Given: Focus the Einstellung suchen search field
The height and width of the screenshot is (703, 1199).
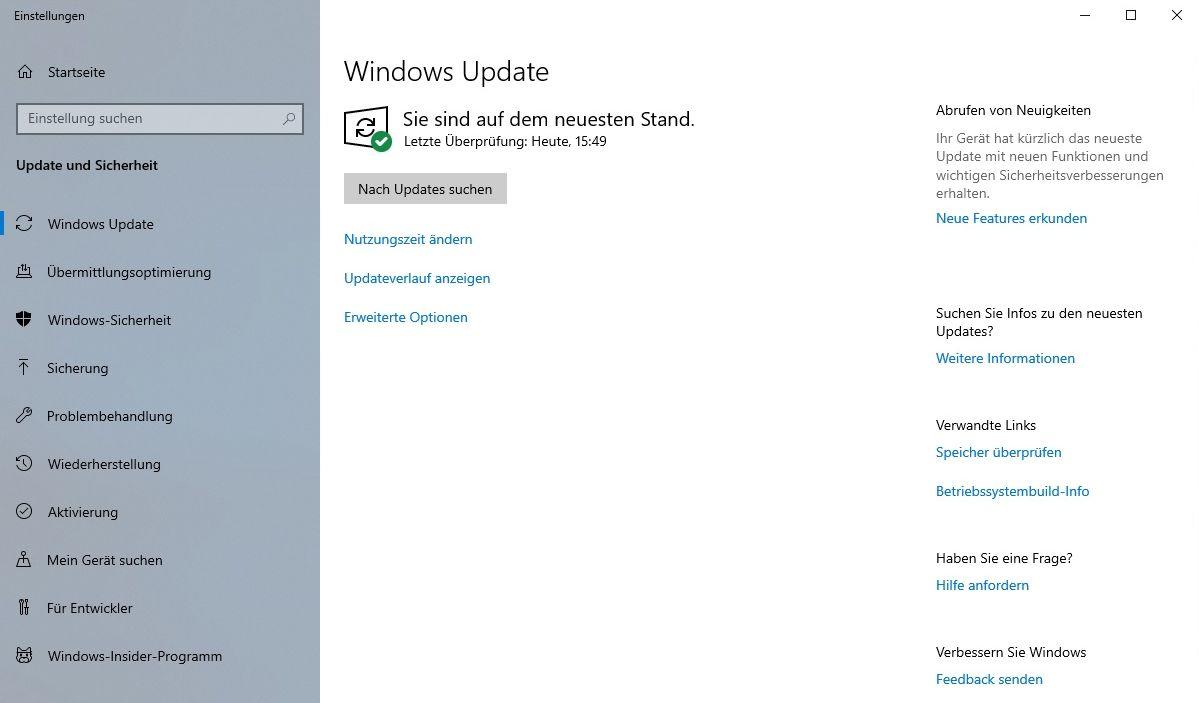Looking at the screenshot, I should click(160, 119).
